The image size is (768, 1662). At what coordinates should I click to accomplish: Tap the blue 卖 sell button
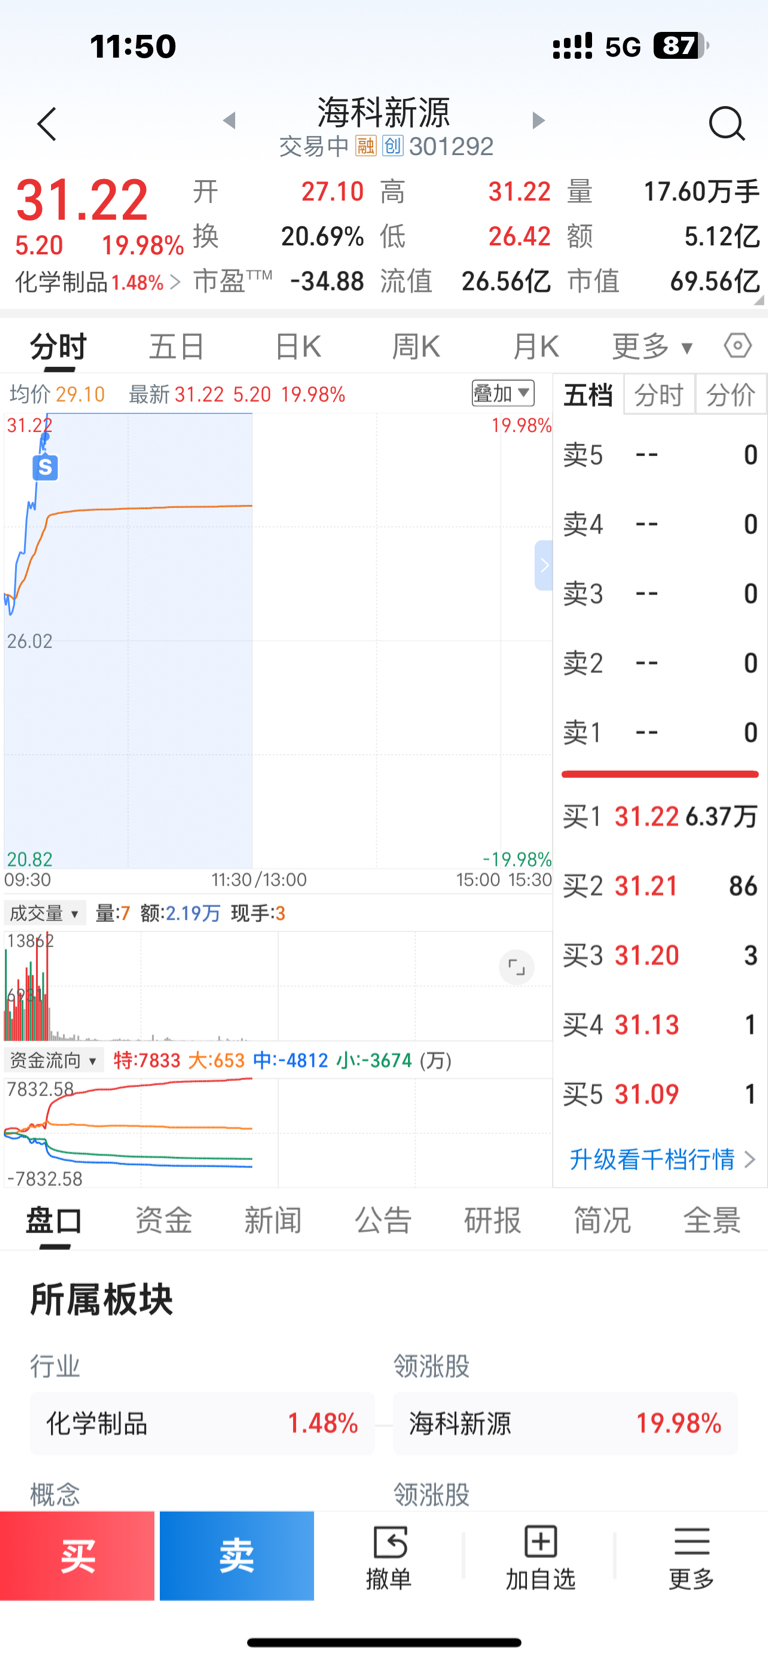click(x=237, y=1556)
